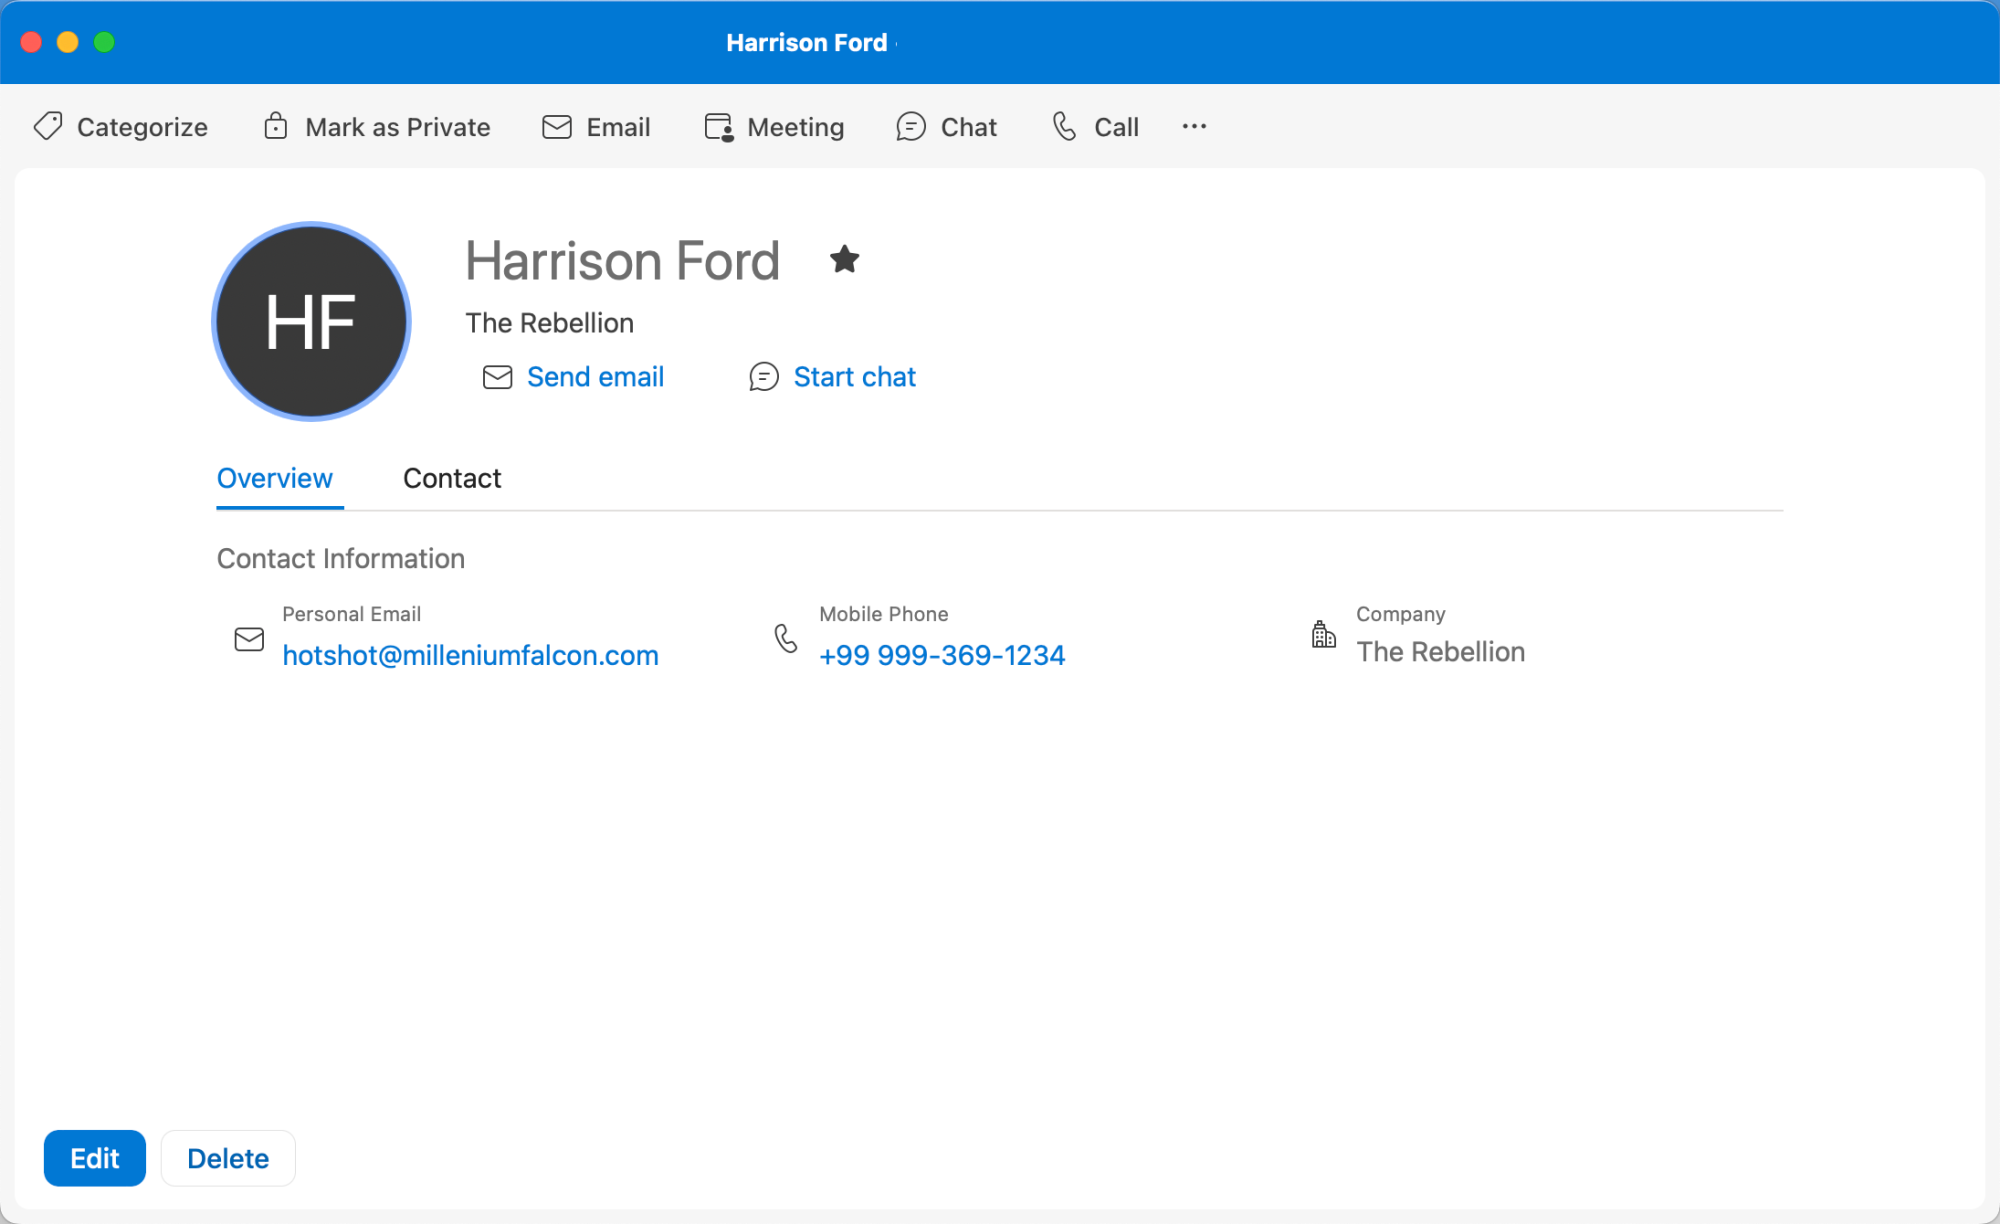The image size is (2000, 1224).
Task: Toggle the favorite star next to Harrison Ford
Action: pyautogui.click(x=845, y=260)
